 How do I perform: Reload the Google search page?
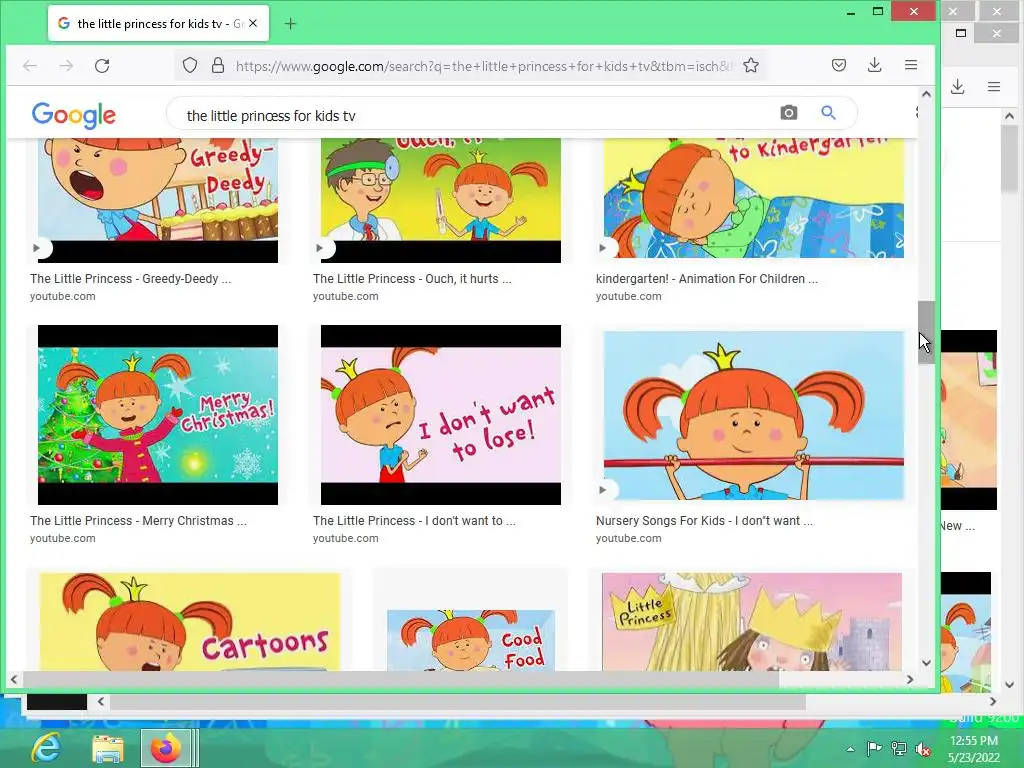[102, 66]
